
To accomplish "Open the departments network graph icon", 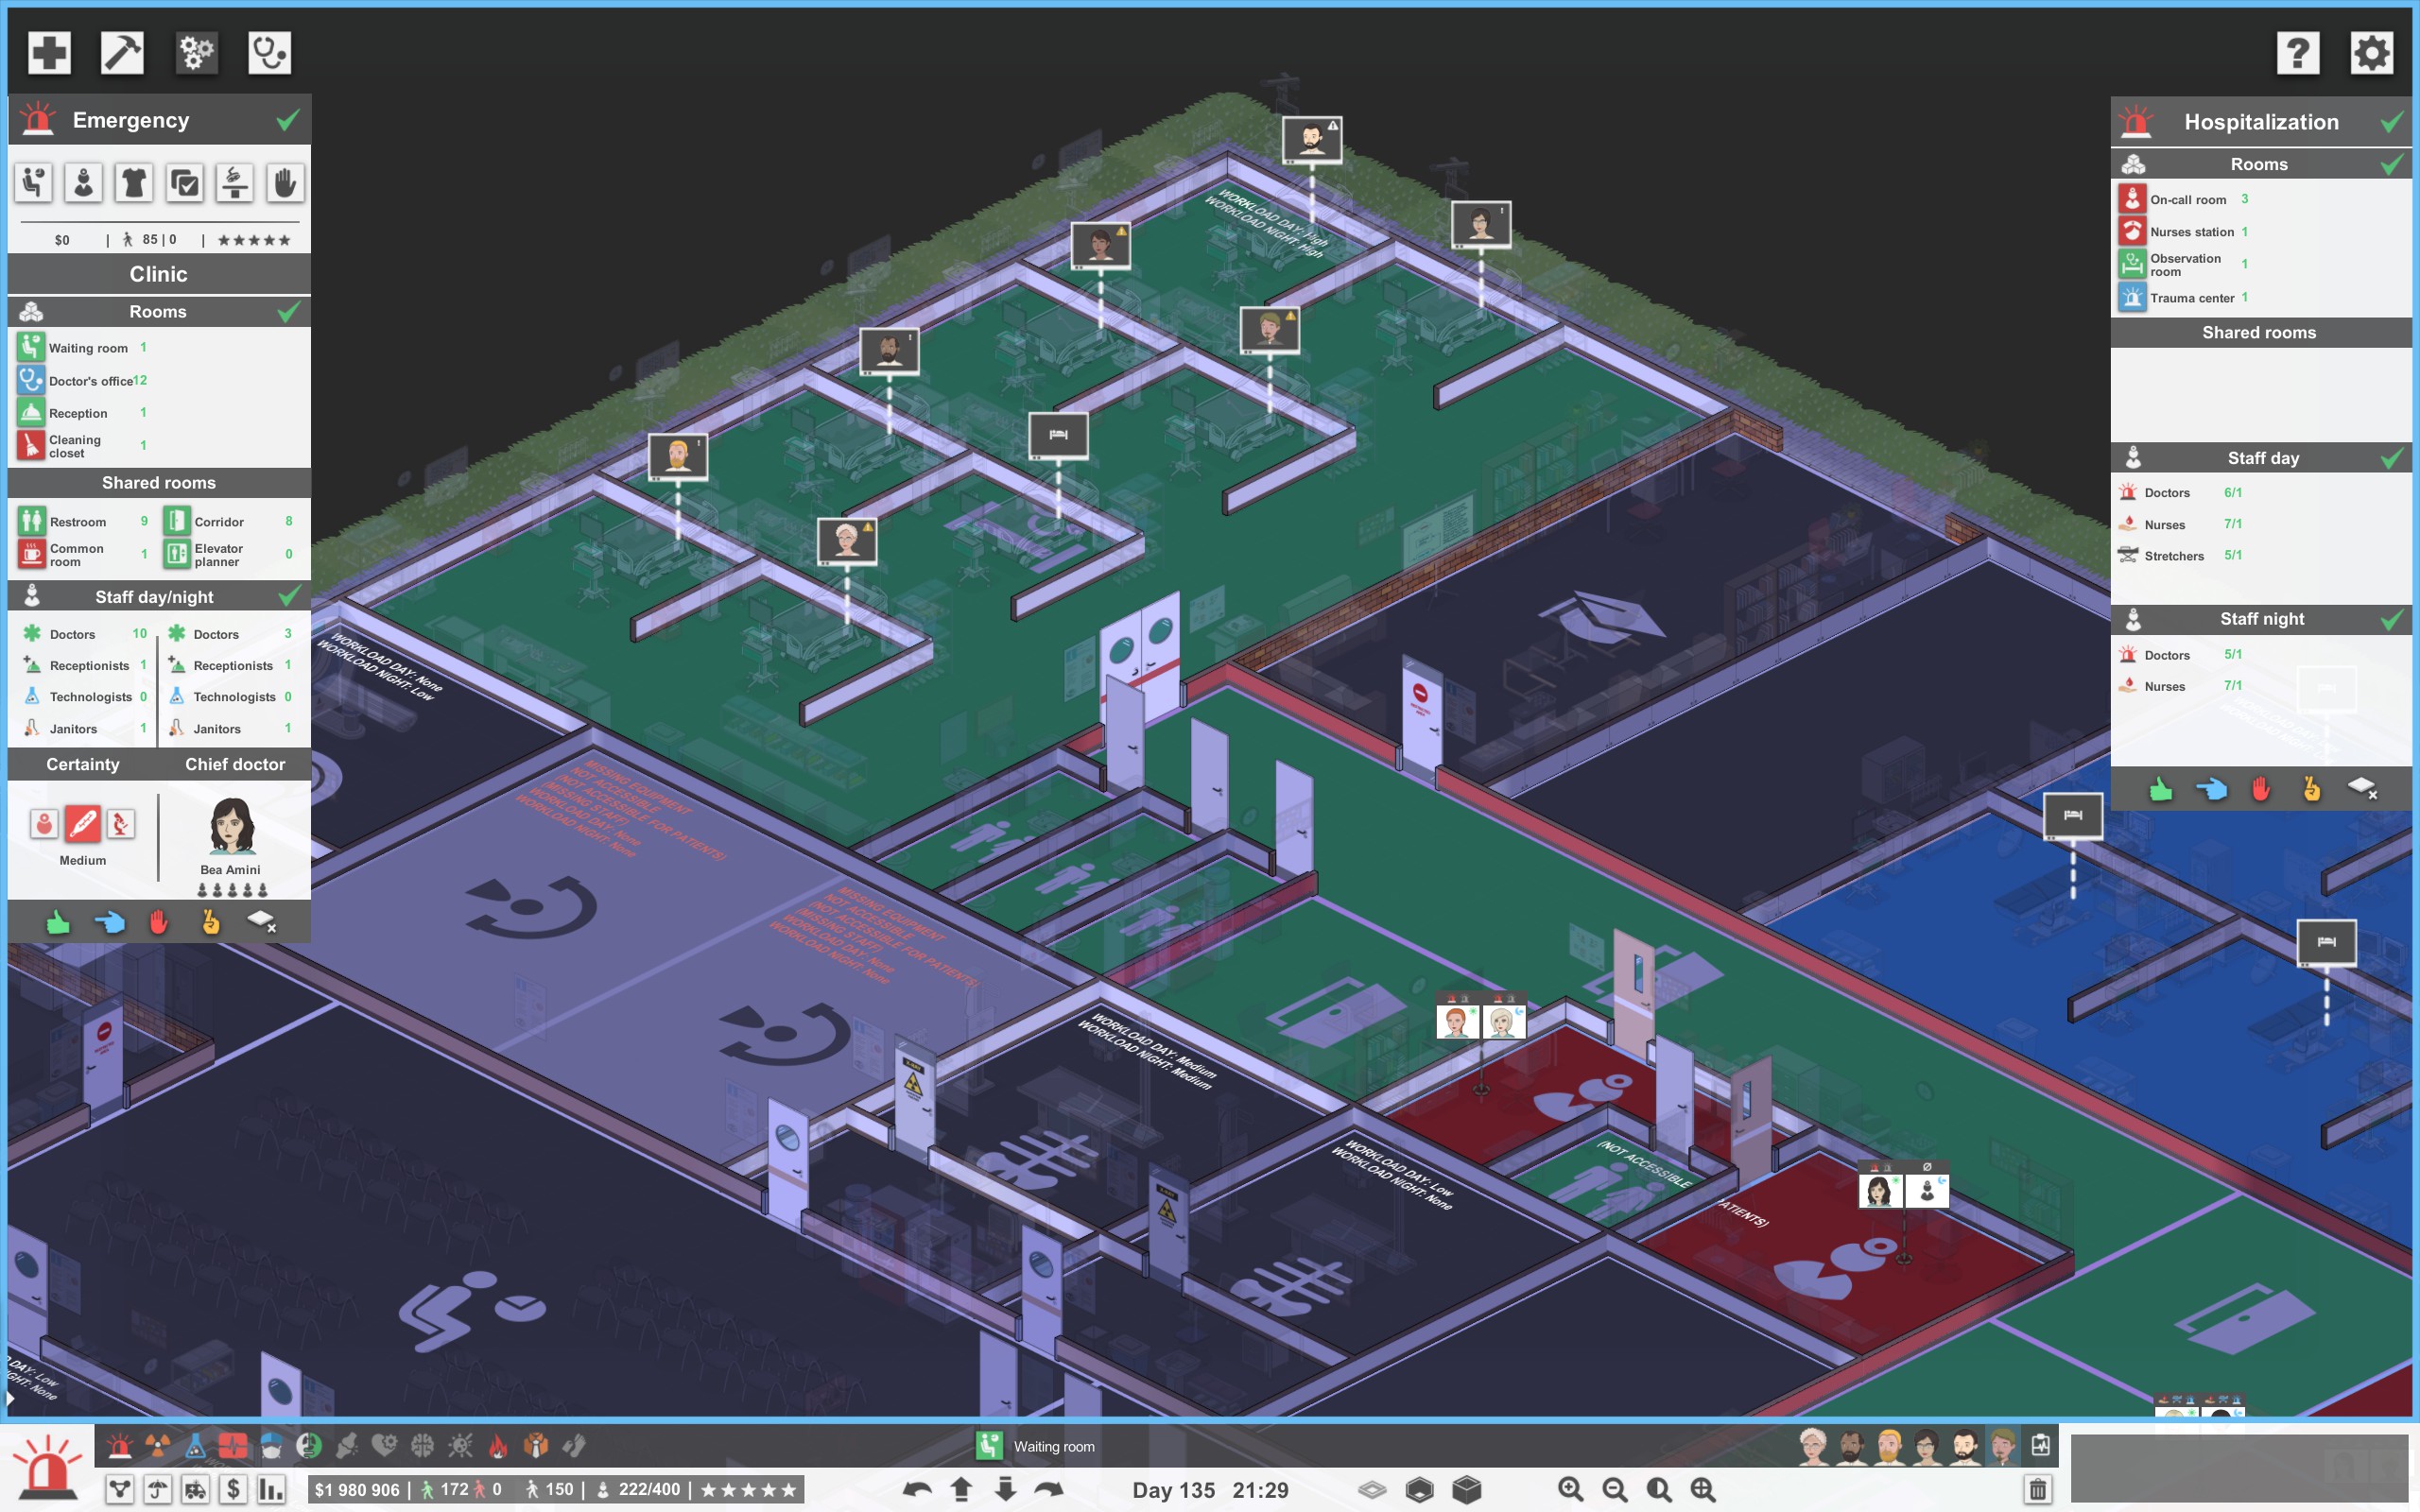I will tap(119, 1489).
